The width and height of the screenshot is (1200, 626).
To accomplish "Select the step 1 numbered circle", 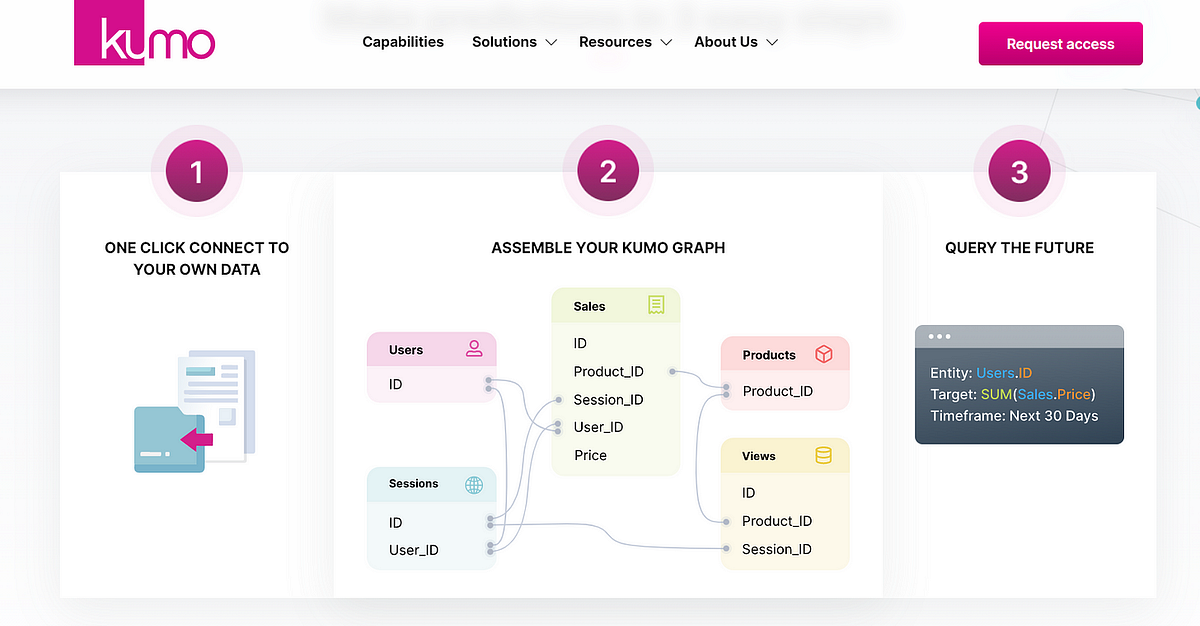I will coord(196,171).
